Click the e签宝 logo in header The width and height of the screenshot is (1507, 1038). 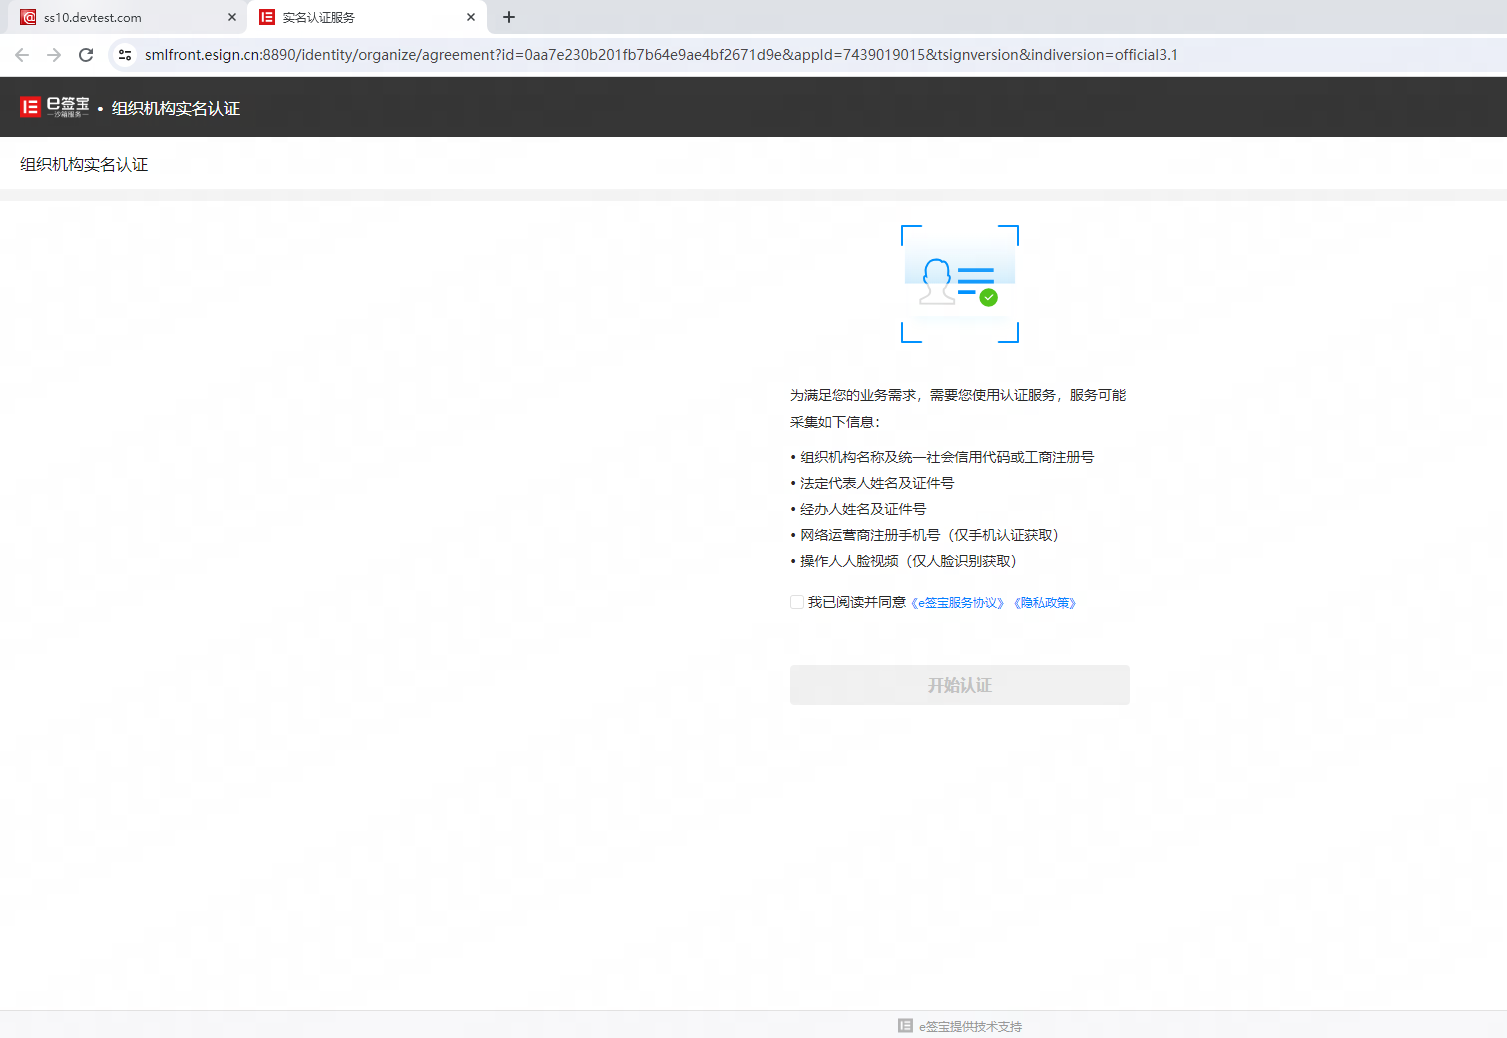pyautogui.click(x=55, y=107)
